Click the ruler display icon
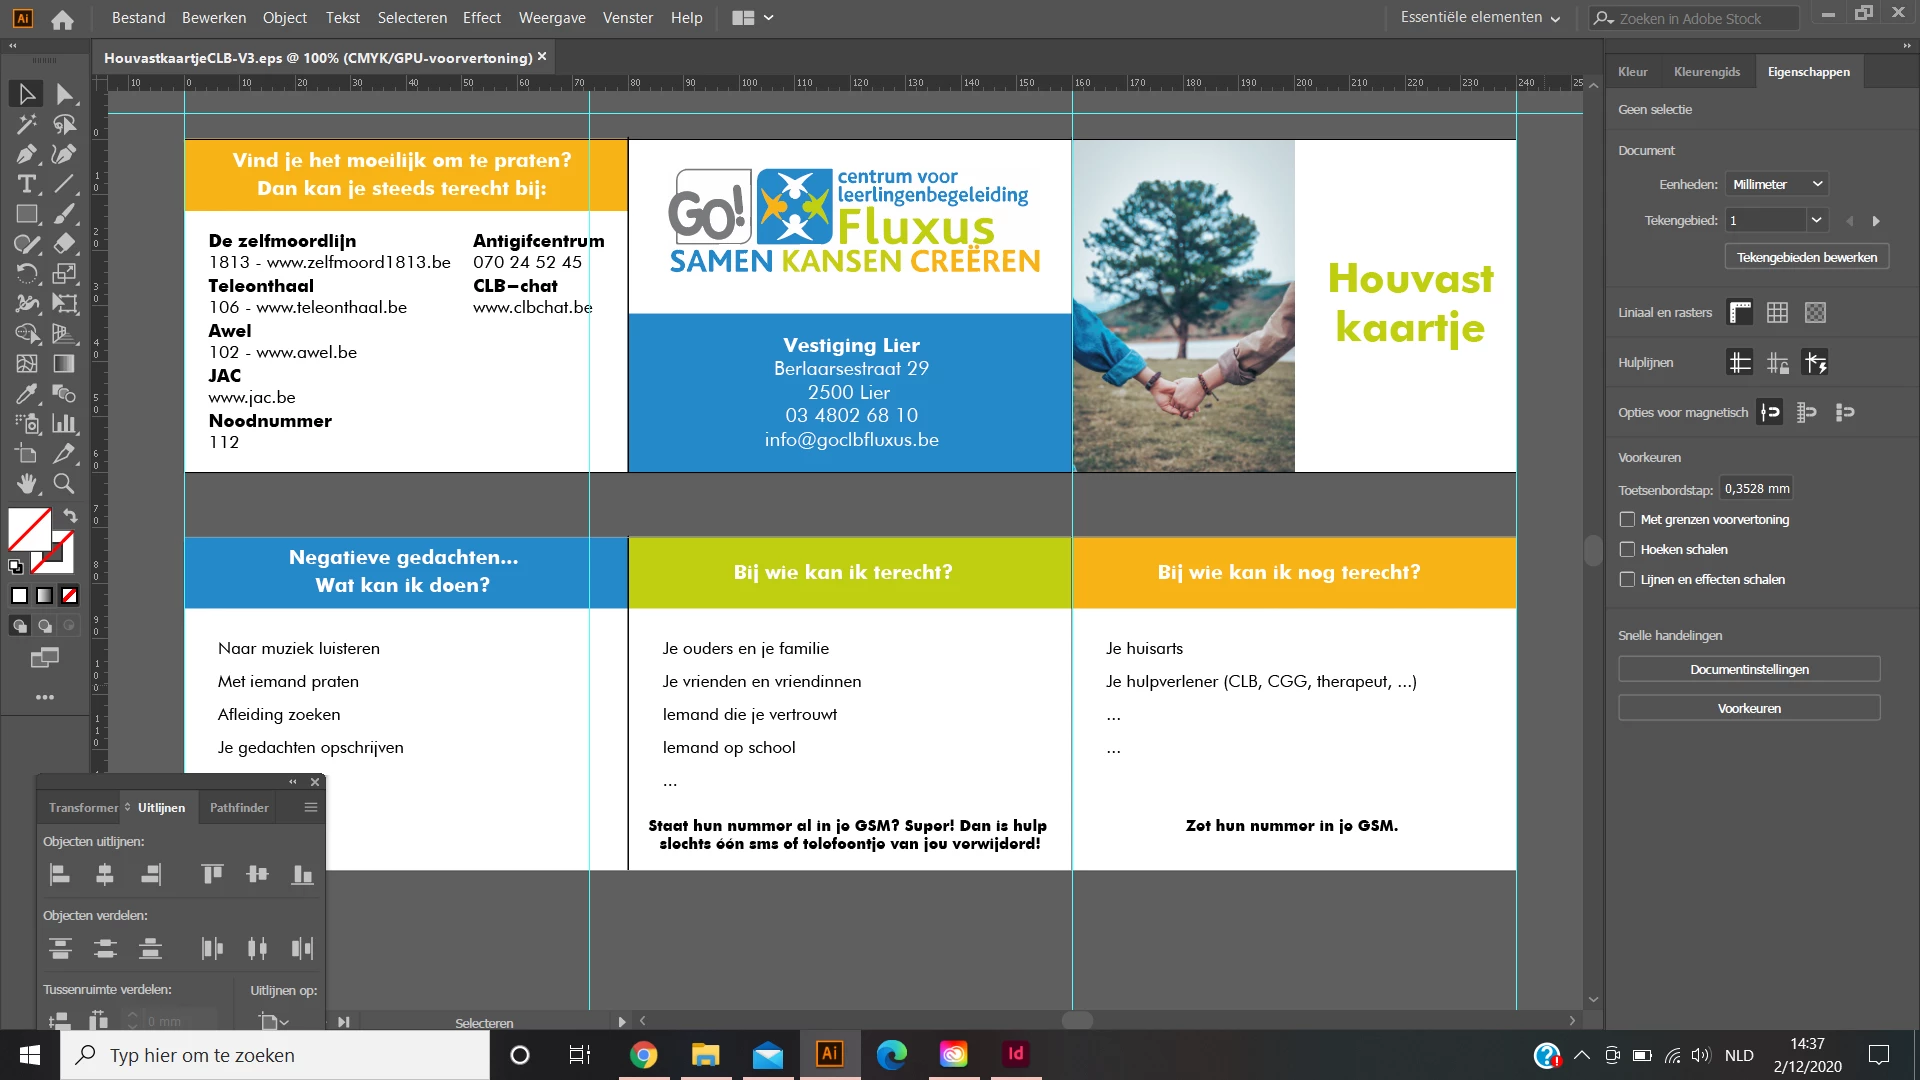This screenshot has height=1080, width=1920. pyautogui.click(x=1740, y=313)
